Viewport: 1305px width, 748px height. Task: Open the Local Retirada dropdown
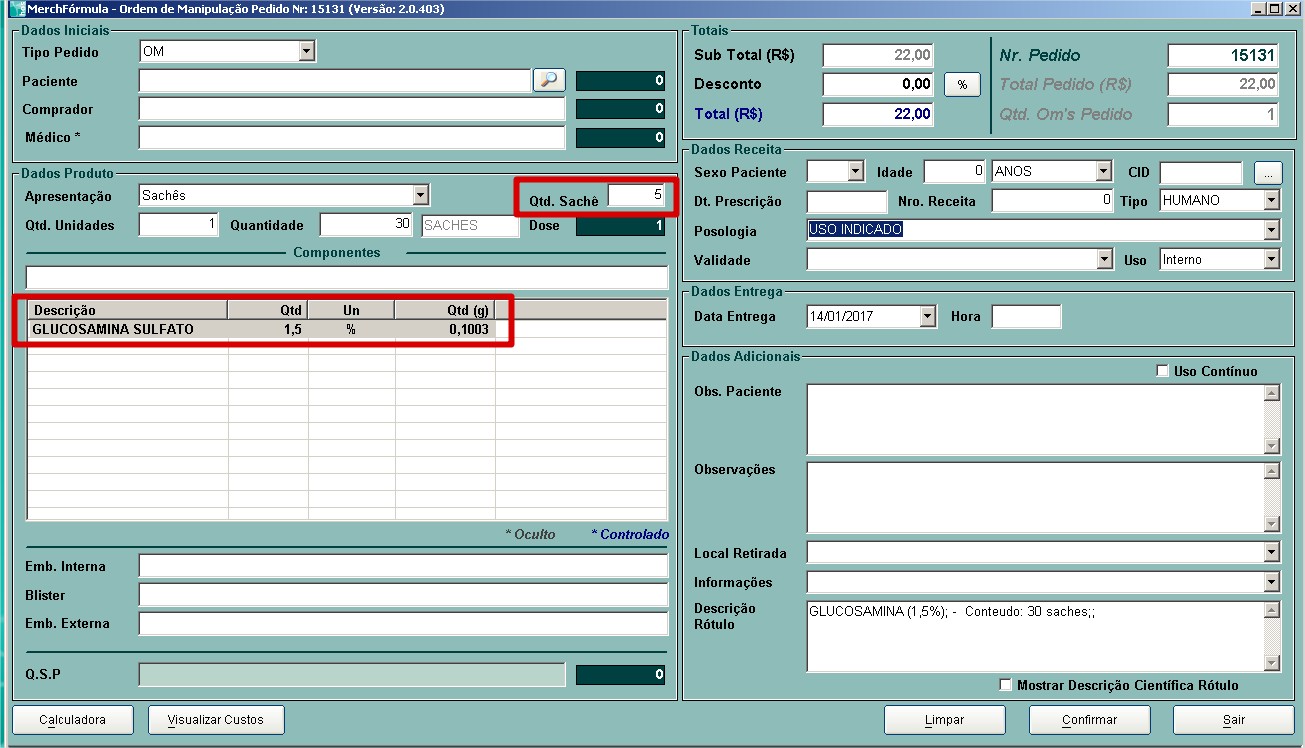pyautogui.click(x=1271, y=553)
